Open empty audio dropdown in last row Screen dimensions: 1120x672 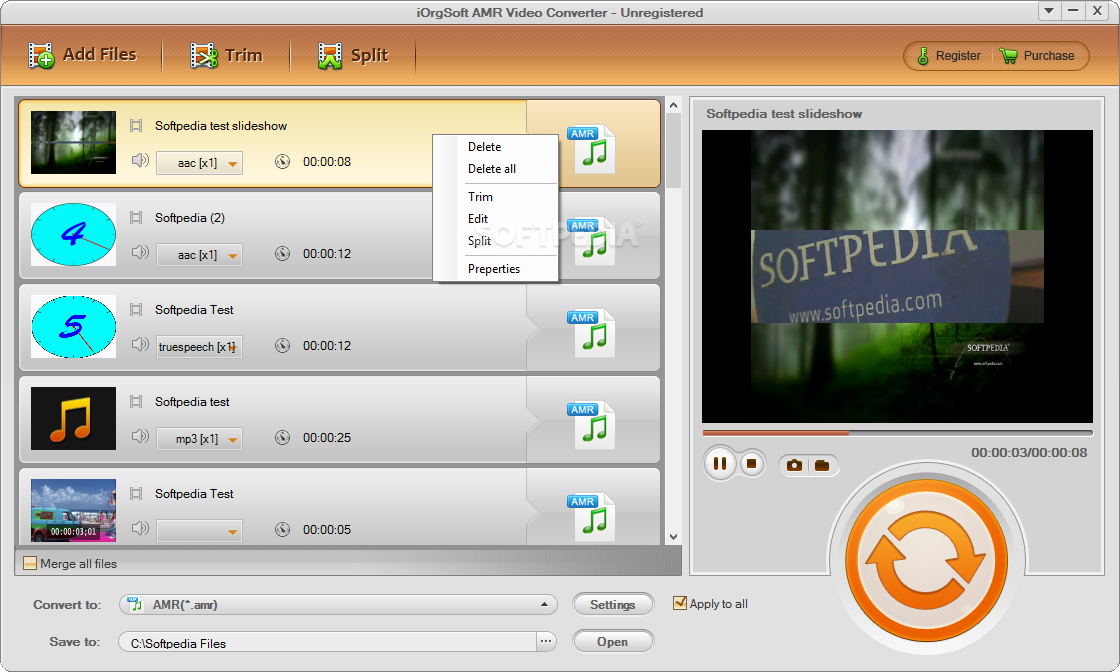point(199,531)
